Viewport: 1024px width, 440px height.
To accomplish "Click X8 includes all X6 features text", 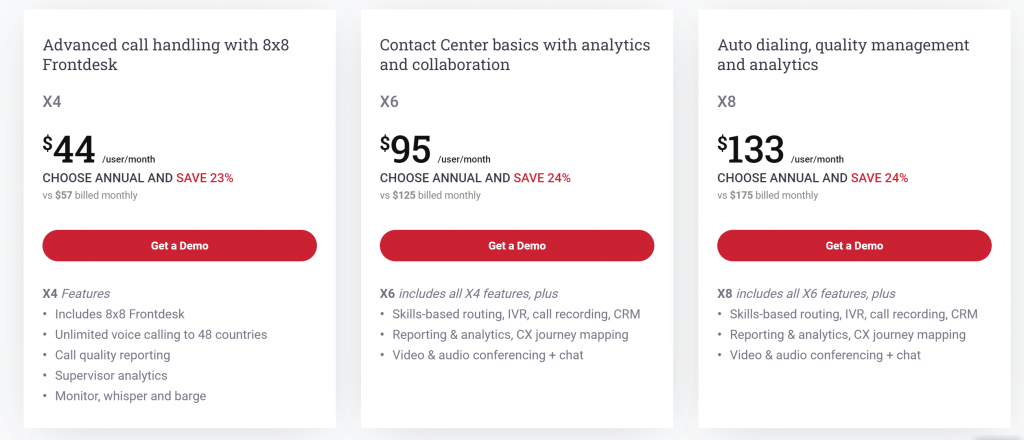I will click(806, 294).
